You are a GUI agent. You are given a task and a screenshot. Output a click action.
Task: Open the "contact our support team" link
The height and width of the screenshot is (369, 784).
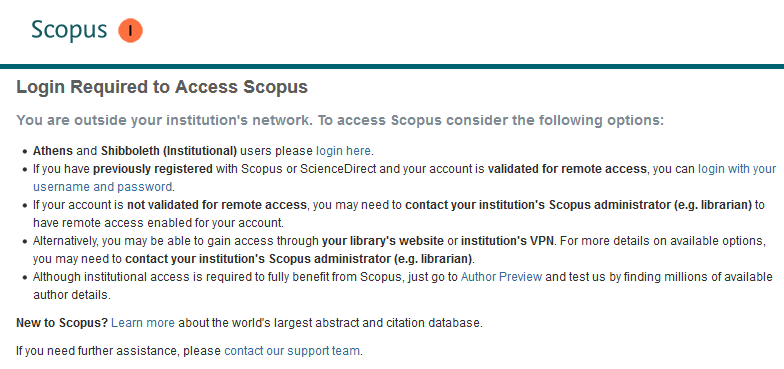(292, 351)
